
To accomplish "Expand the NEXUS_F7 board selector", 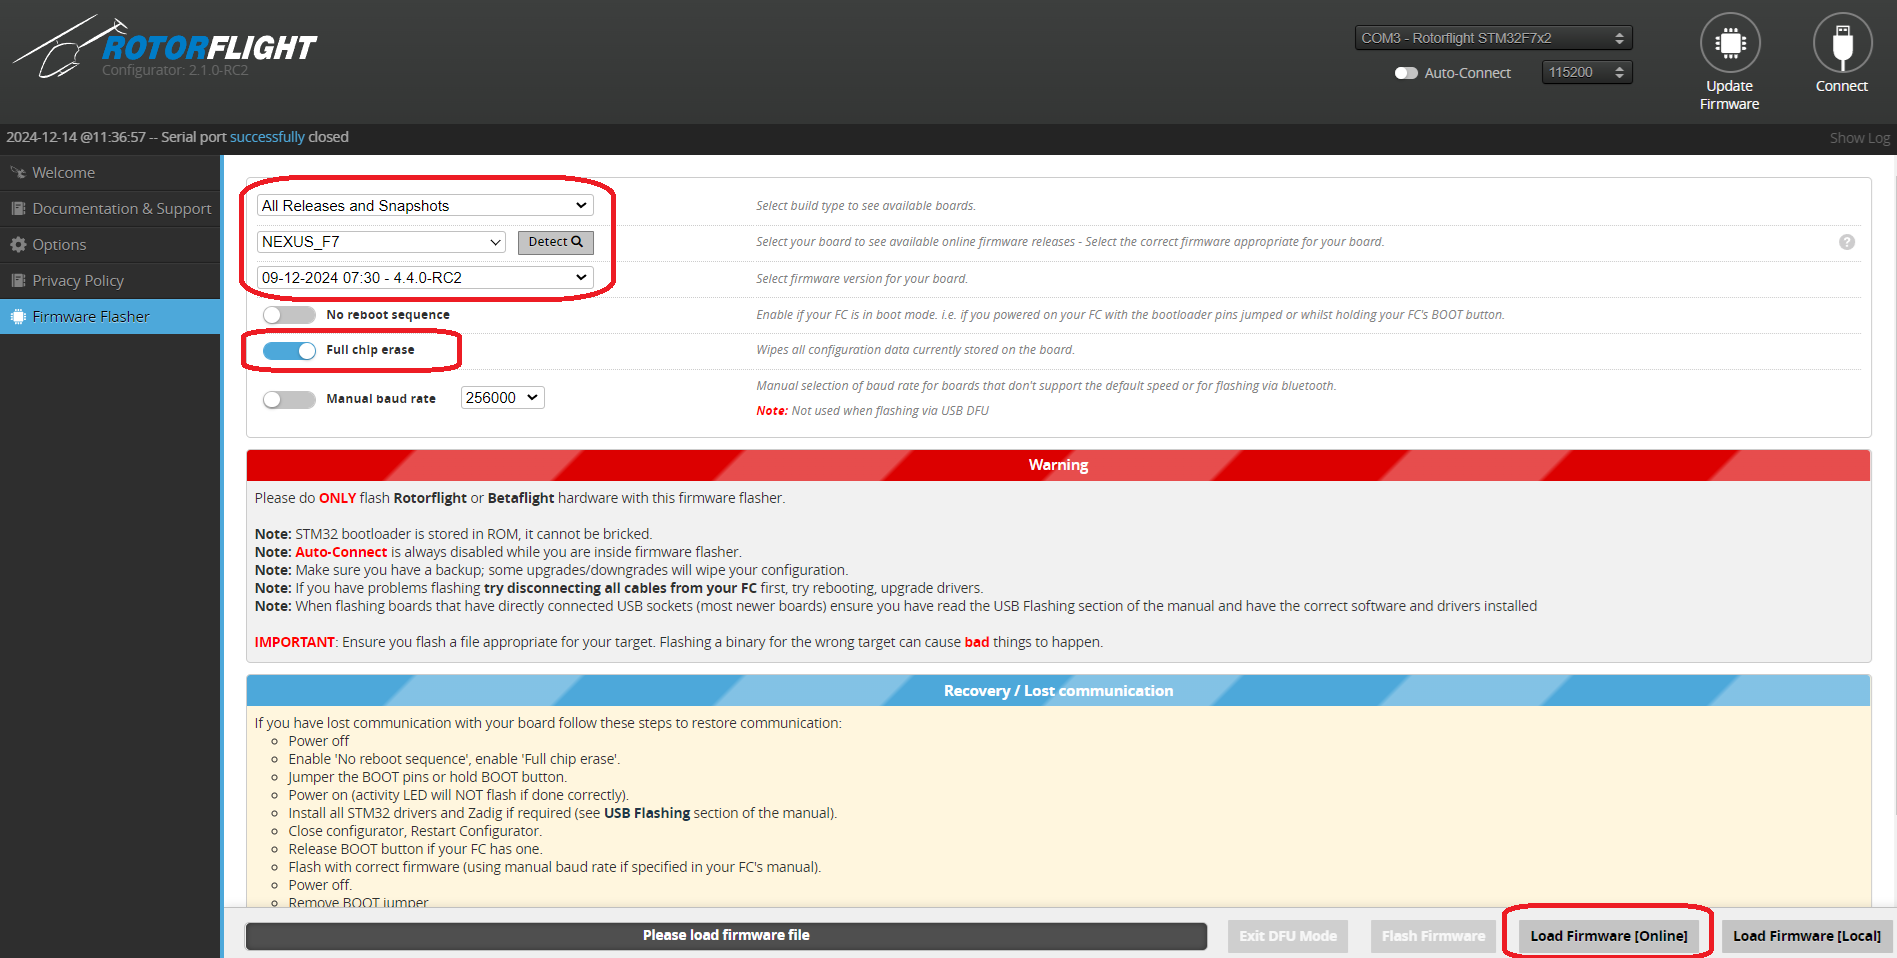I will [x=381, y=242].
